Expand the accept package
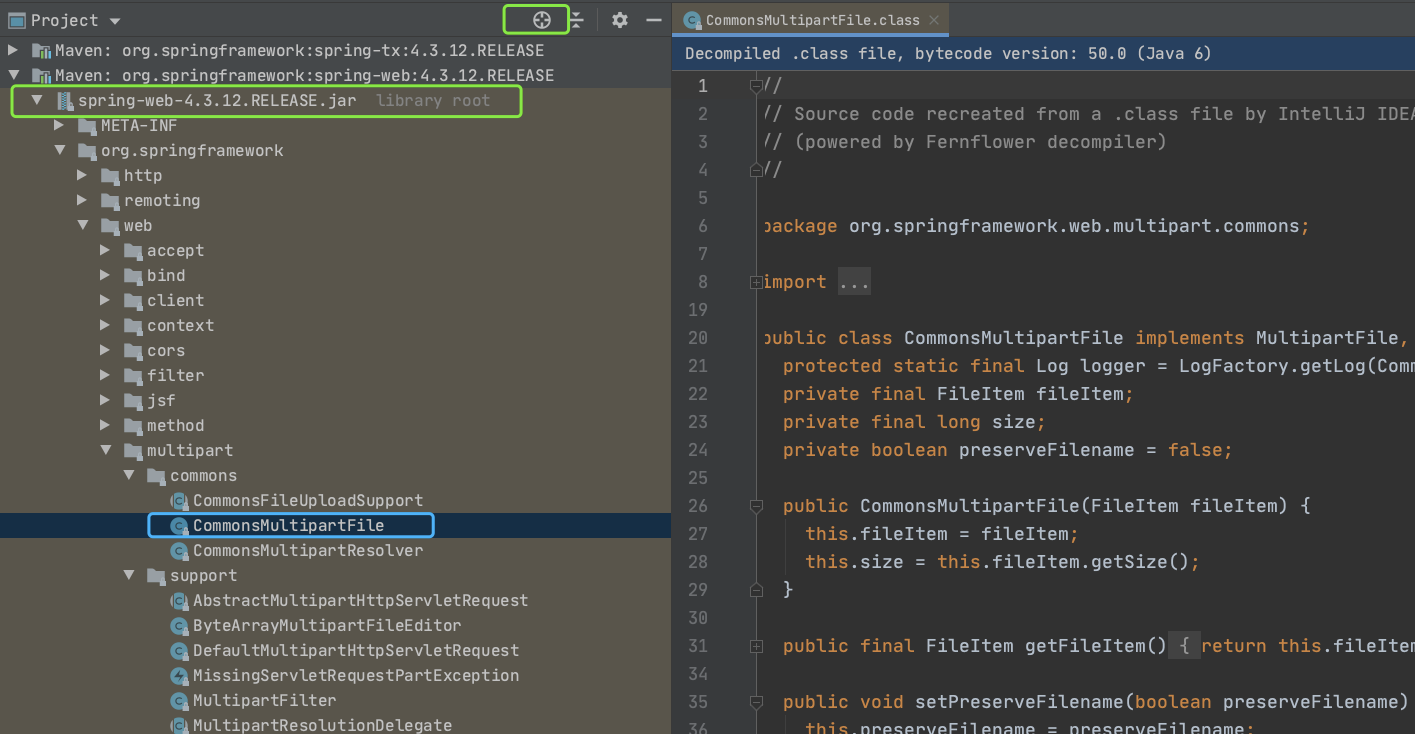 pos(106,250)
